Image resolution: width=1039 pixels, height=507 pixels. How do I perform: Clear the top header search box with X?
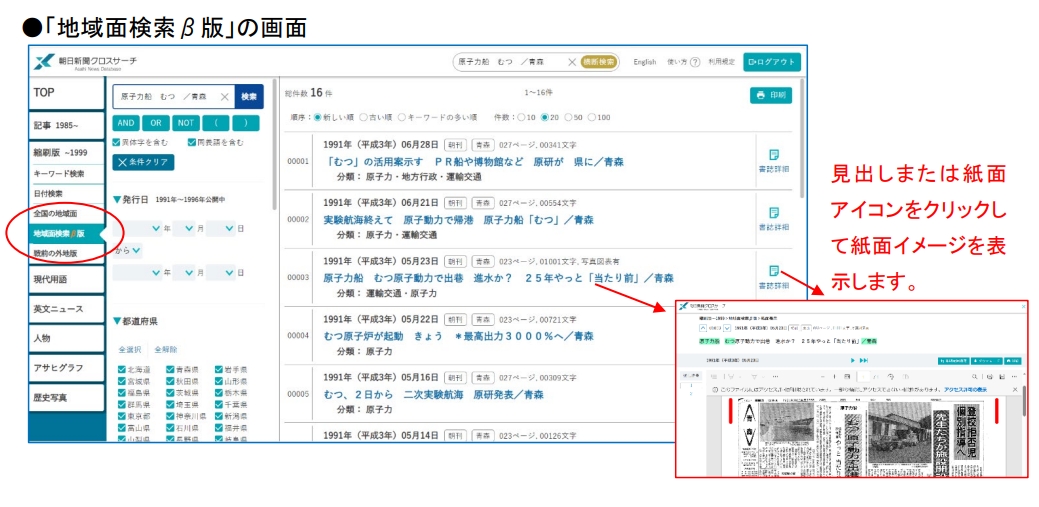(x=572, y=62)
